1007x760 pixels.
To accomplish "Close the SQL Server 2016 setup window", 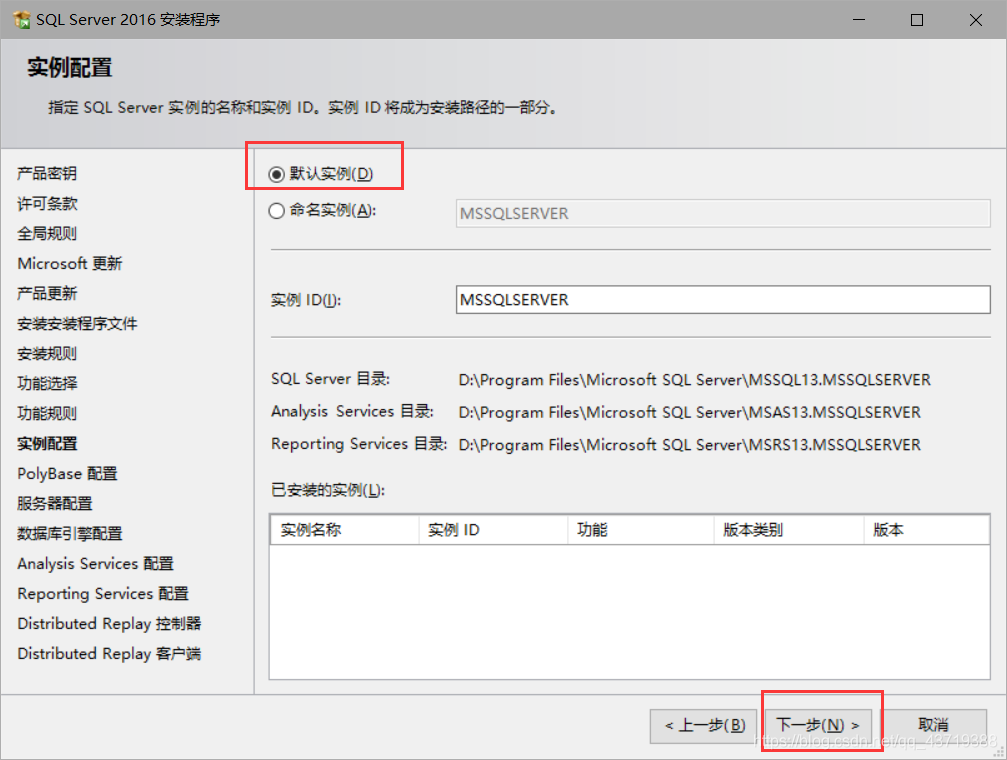I will tap(976, 20).
